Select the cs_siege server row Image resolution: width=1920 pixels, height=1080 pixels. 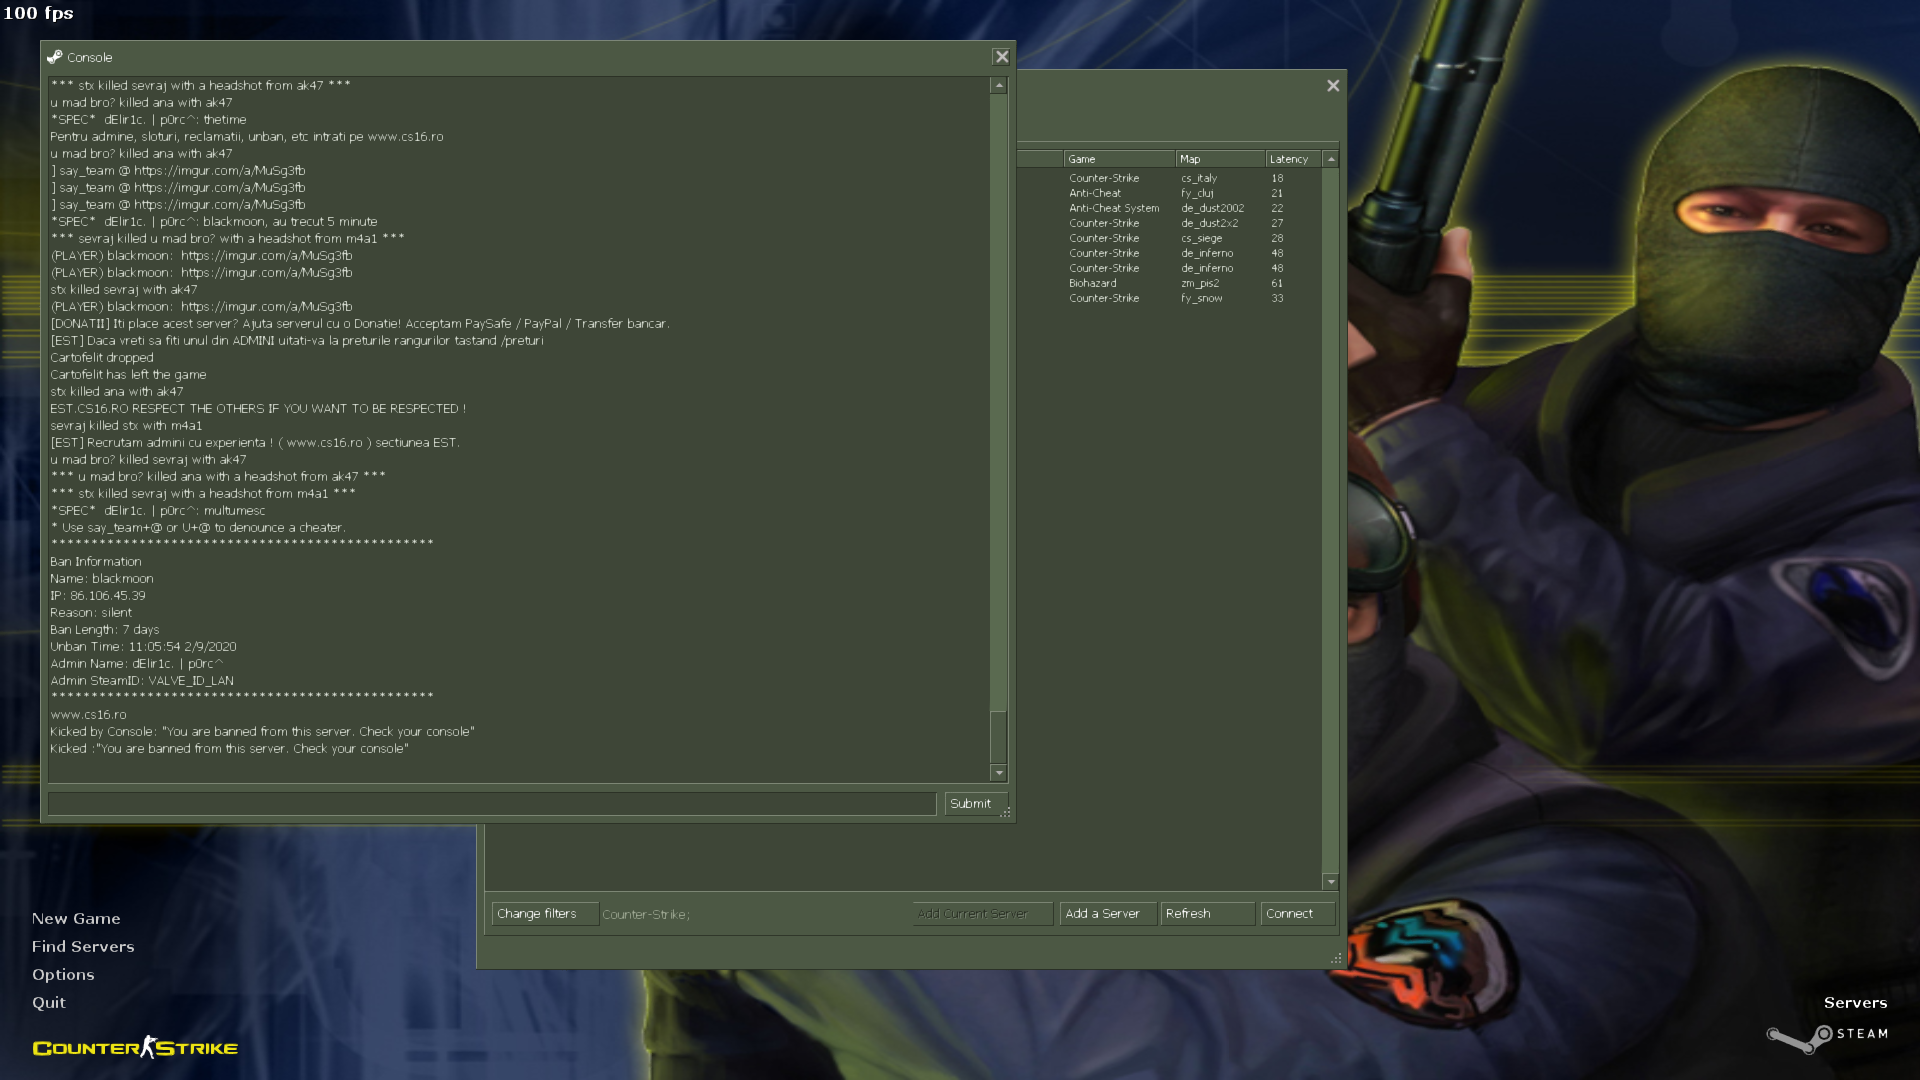click(1170, 238)
